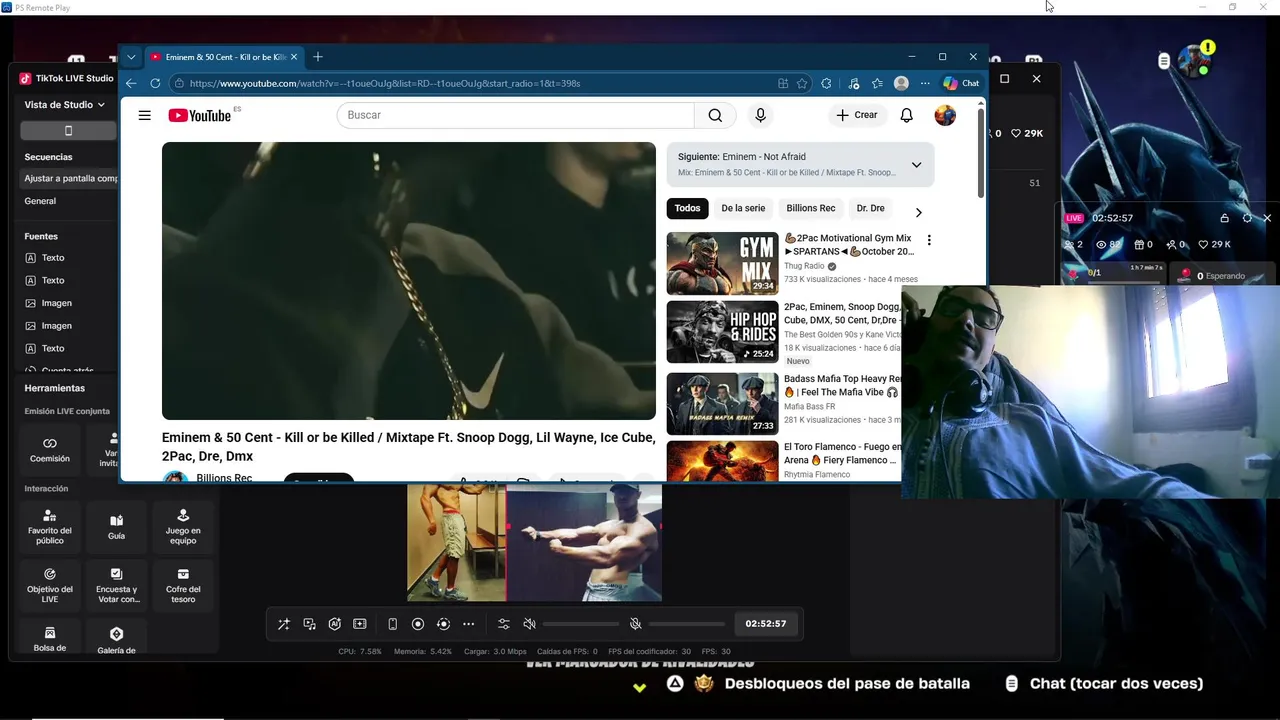This screenshot has width=1280, height=720.
Task: Adjust the speaker volume slider
Action: 581,624
